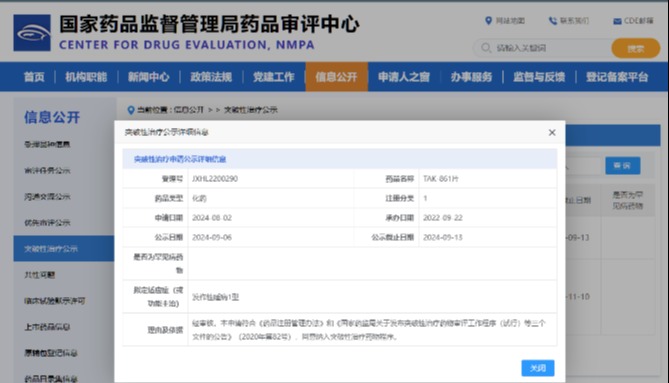Open the 办事服务 navigation tab

pyautogui.click(x=471, y=77)
